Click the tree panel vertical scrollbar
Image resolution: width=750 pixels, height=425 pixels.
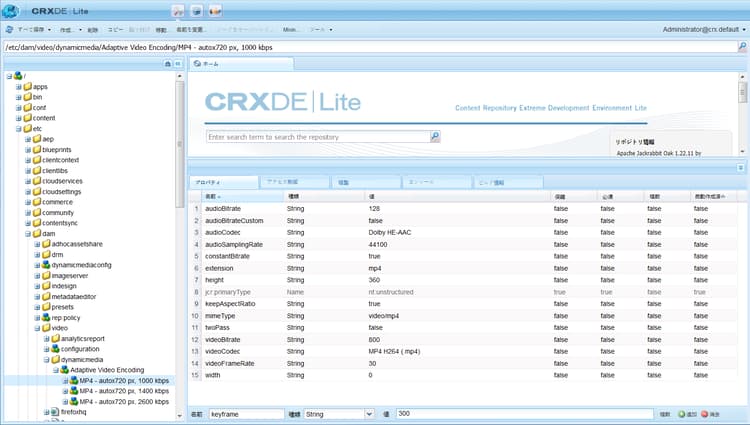coord(180,143)
